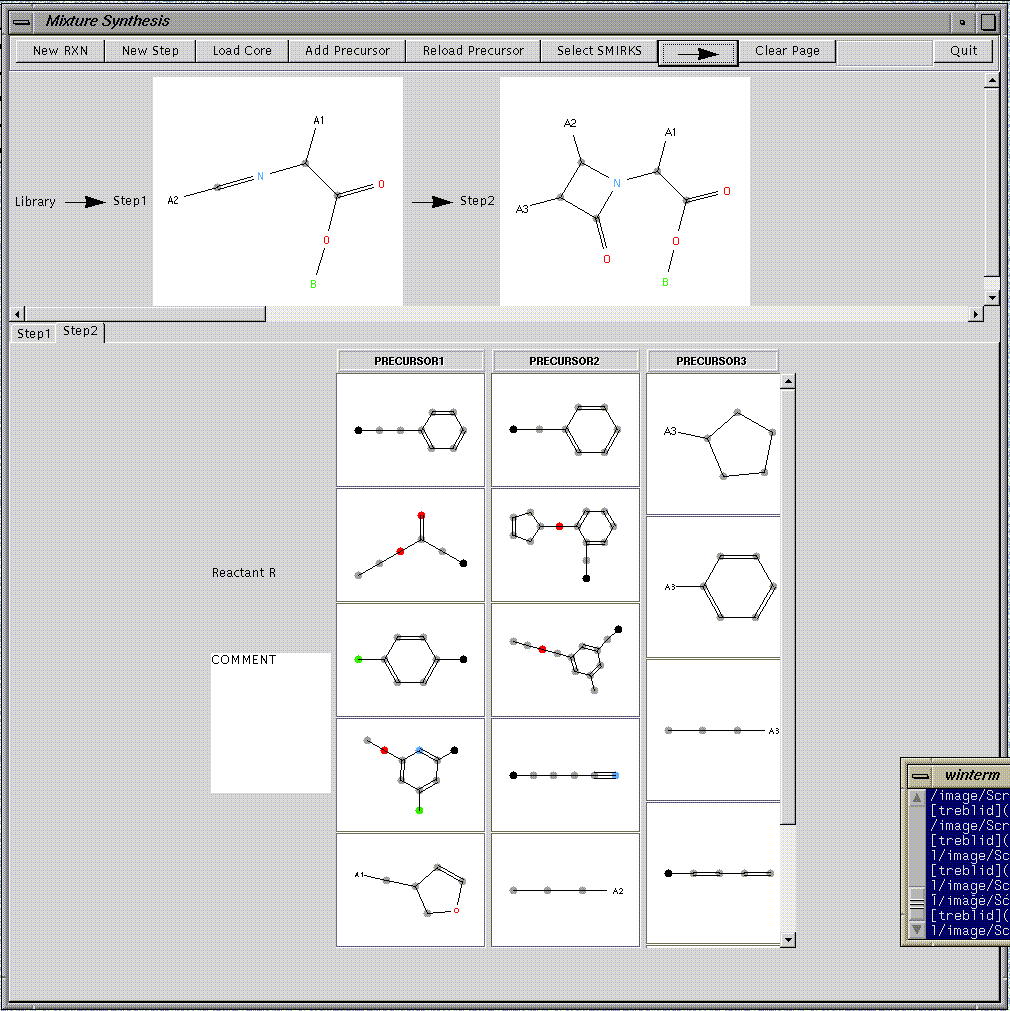Click the Mixture Synthesis minimize dot button

click(963, 22)
